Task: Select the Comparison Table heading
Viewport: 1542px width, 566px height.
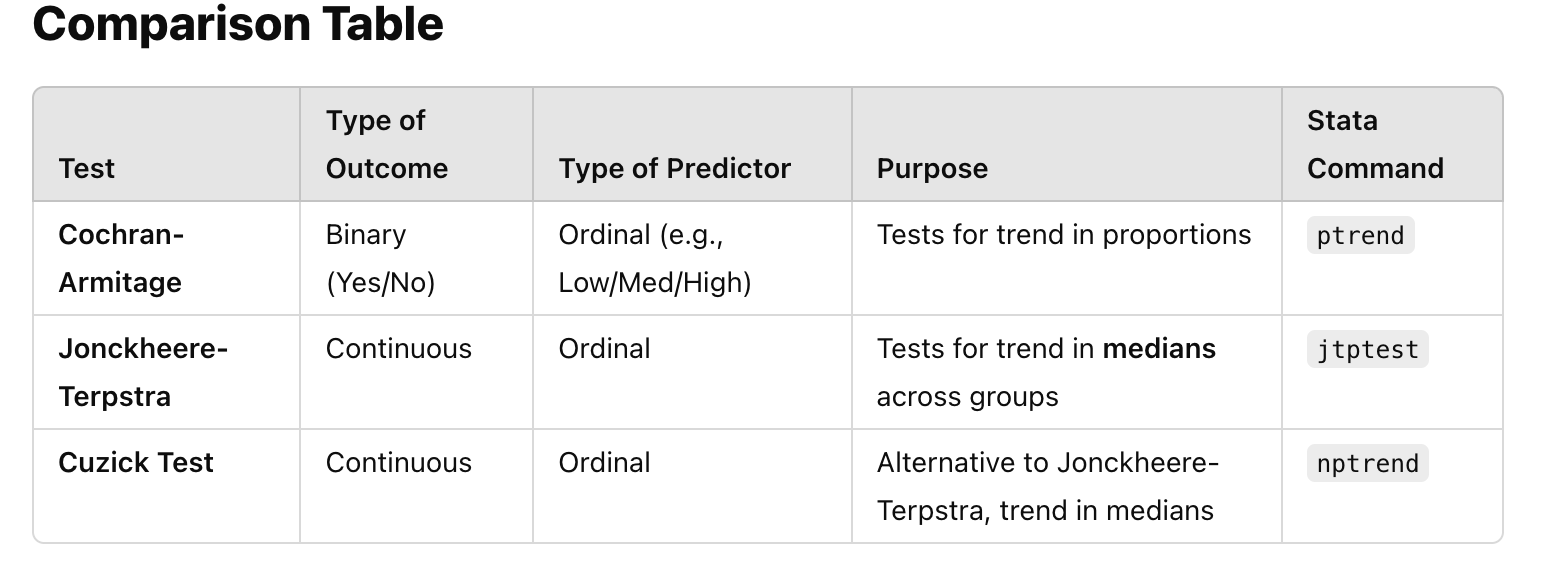Action: (x=238, y=23)
